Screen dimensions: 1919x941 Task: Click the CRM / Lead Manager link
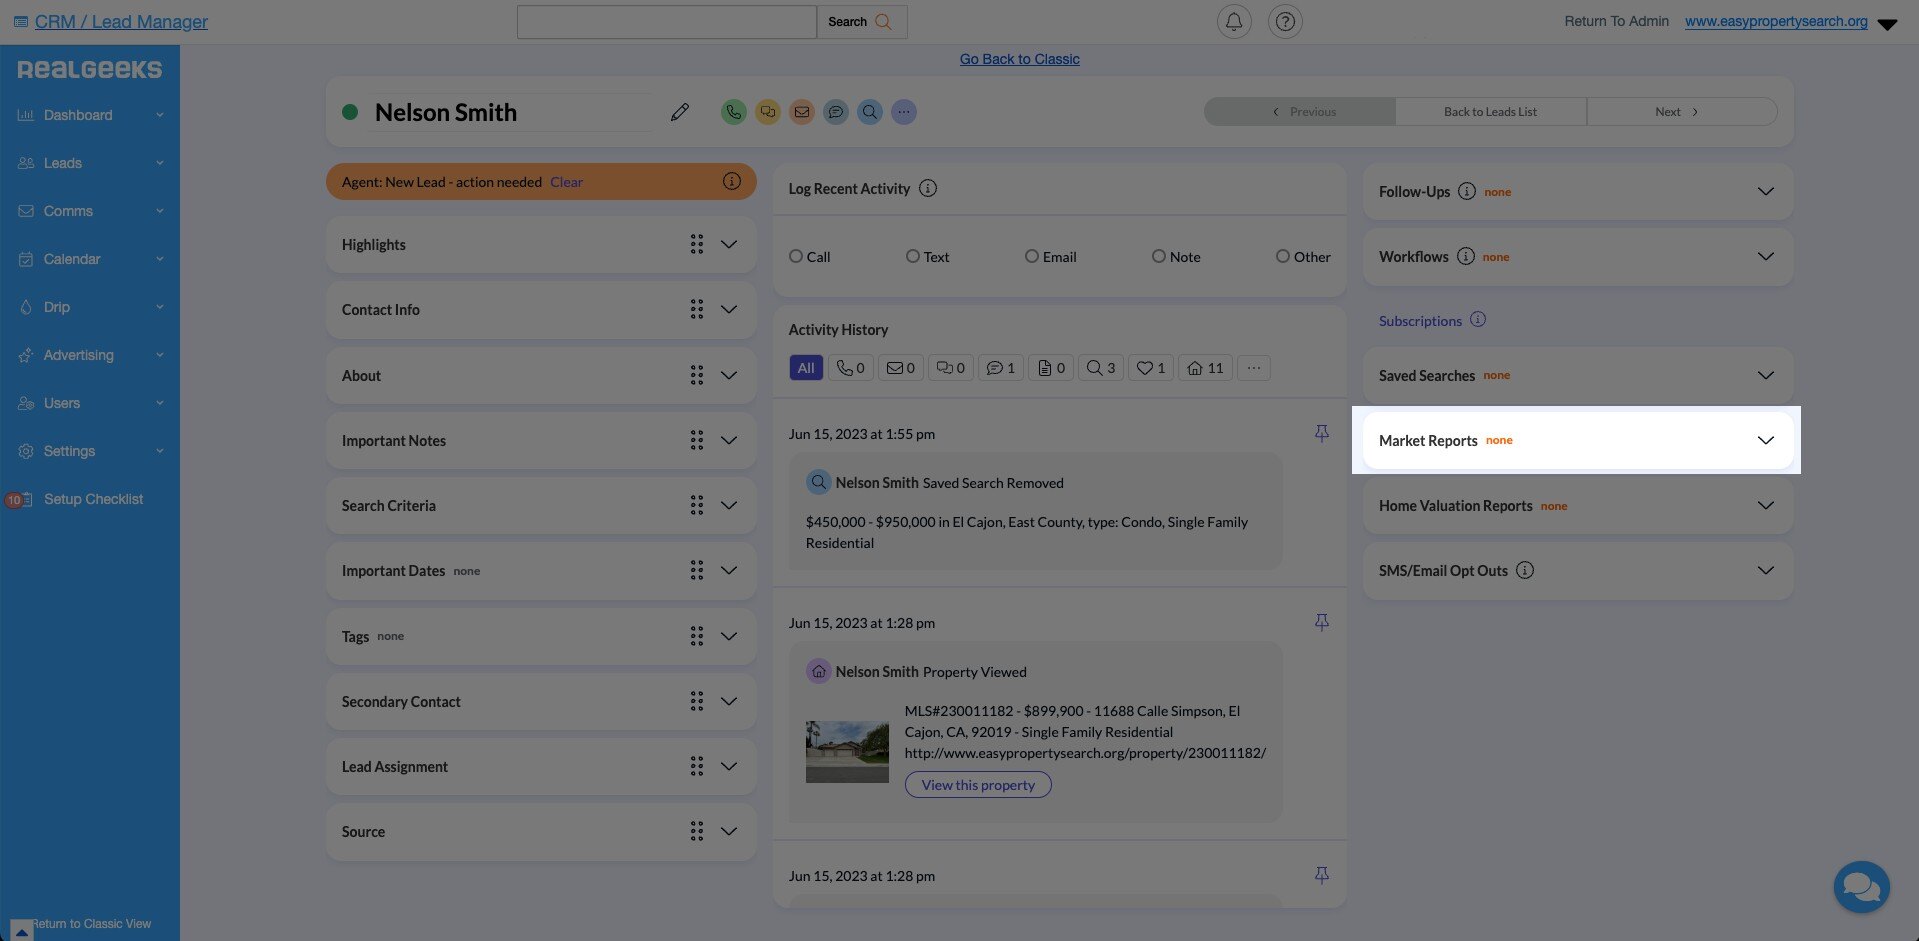[121, 22]
